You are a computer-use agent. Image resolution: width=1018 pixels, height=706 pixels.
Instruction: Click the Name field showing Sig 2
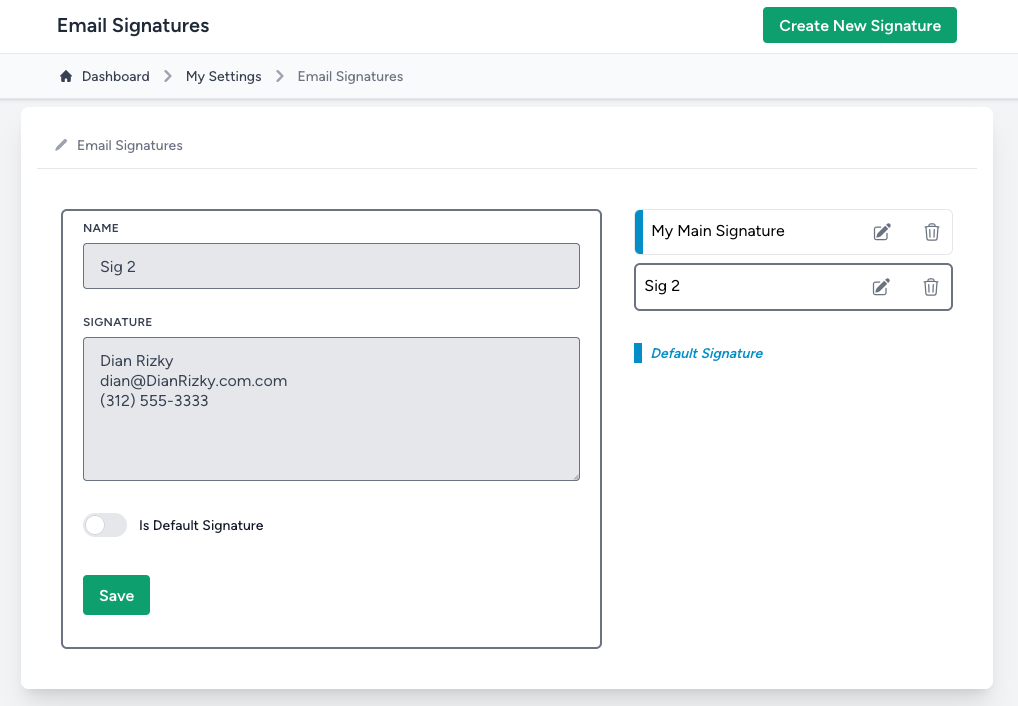tap(331, 265)
